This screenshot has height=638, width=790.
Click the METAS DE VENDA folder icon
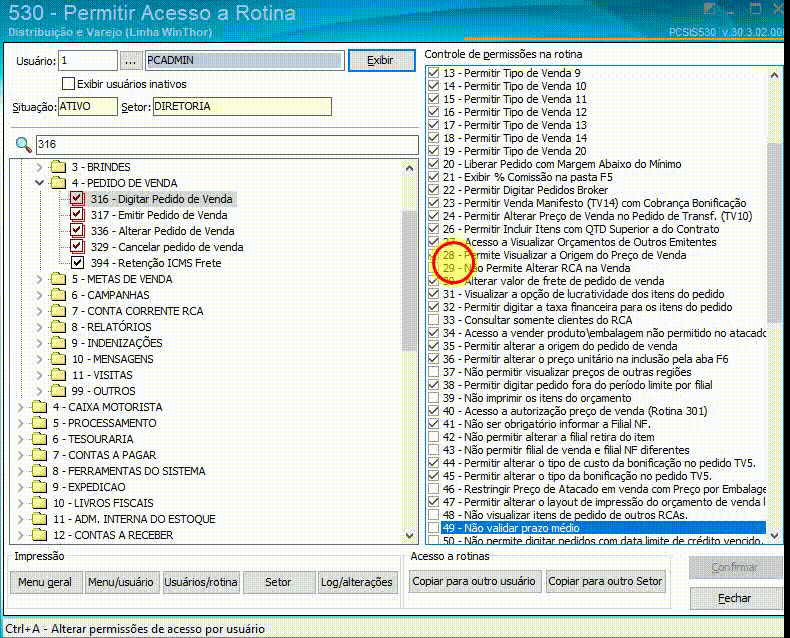click(x=58, y=279)
